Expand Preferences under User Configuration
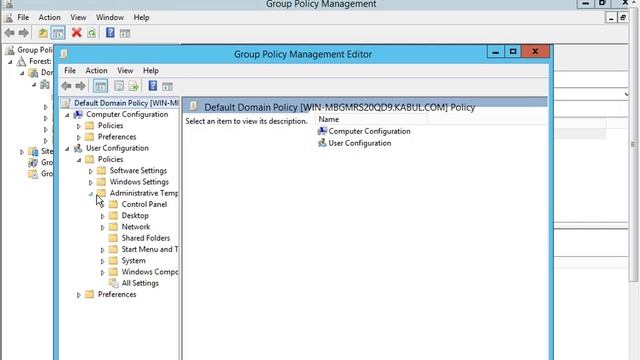The image size is (640, 360). tap(79, 295)
